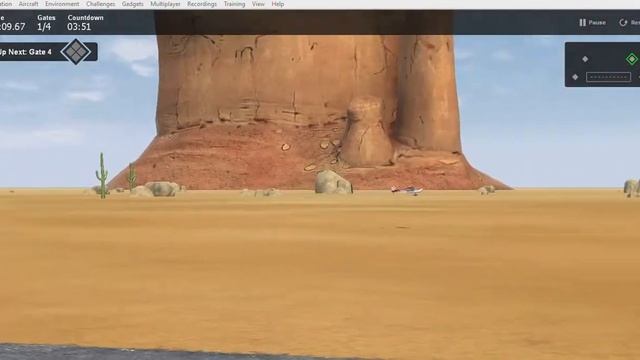
Task: Open the Multiplayer menu
Action: [x=165, y=4]
